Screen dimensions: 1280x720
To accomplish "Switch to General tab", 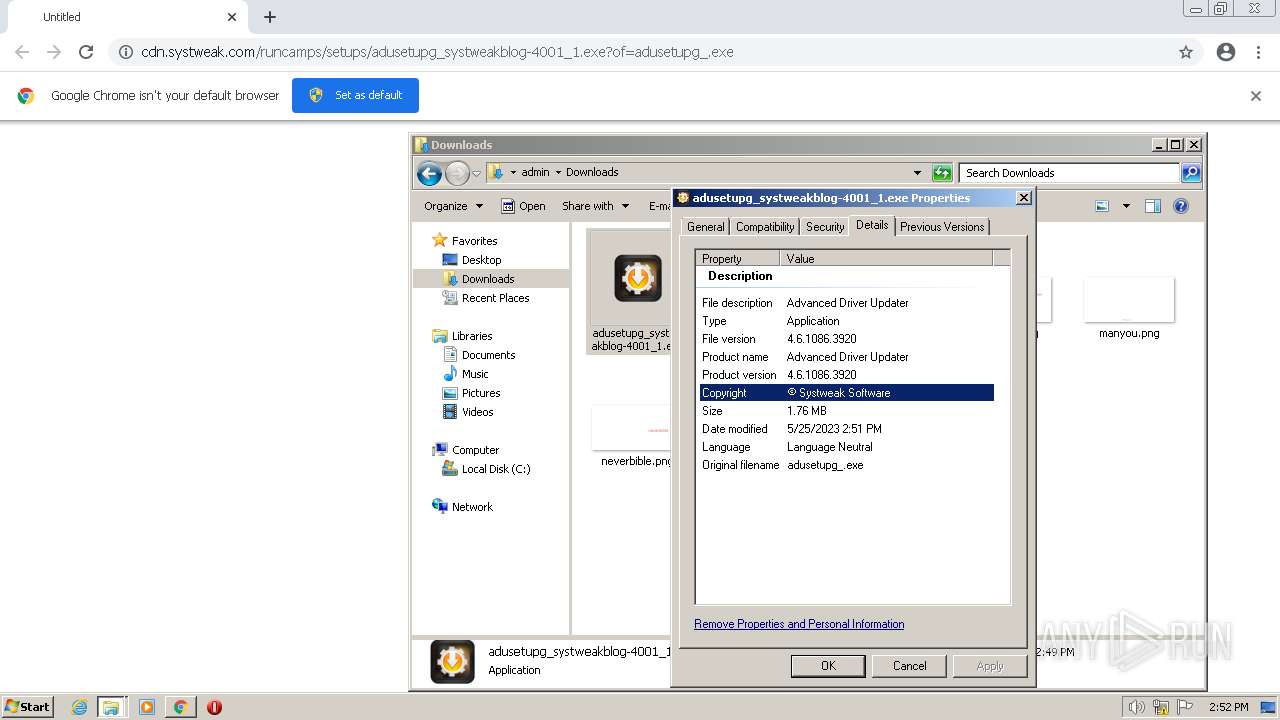I will coord(705,227).
